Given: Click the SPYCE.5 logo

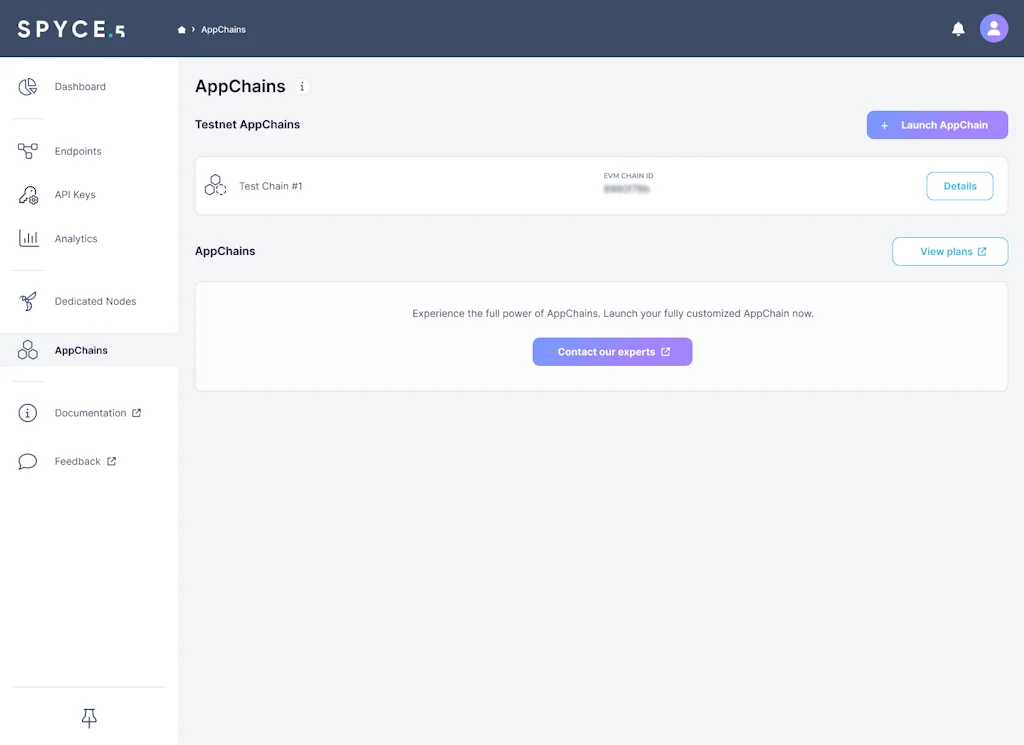Looking at the screenshot, I should tap(68, 28).
